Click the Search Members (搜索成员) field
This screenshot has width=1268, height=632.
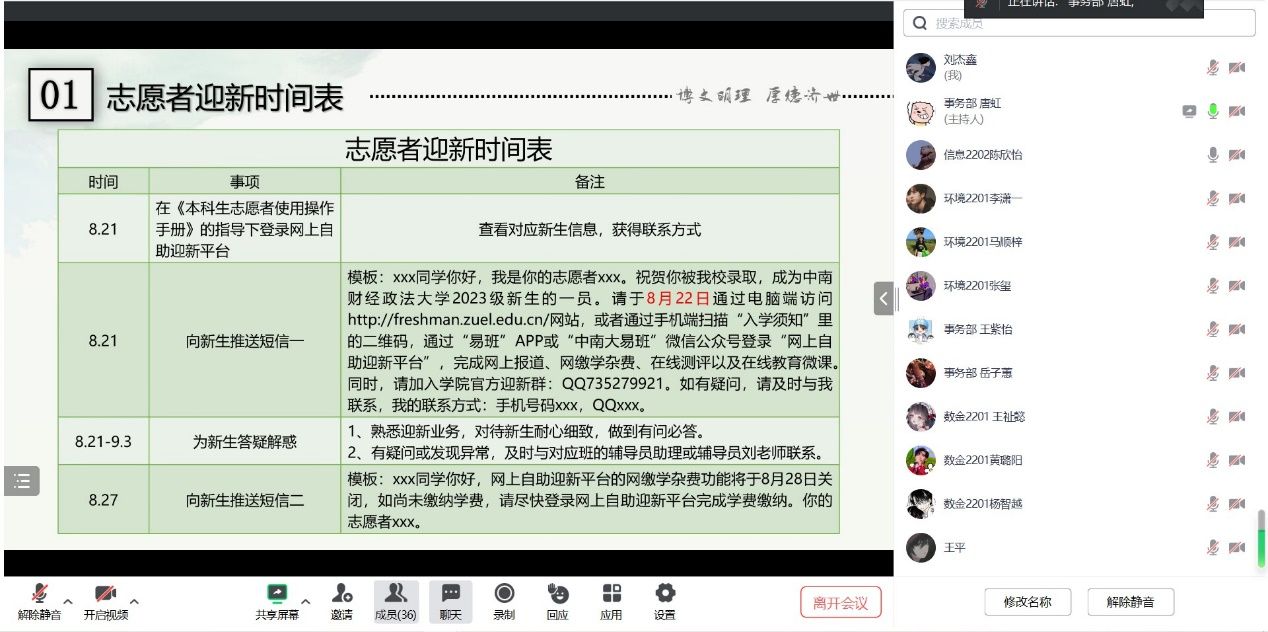(x=1080, y=23)
